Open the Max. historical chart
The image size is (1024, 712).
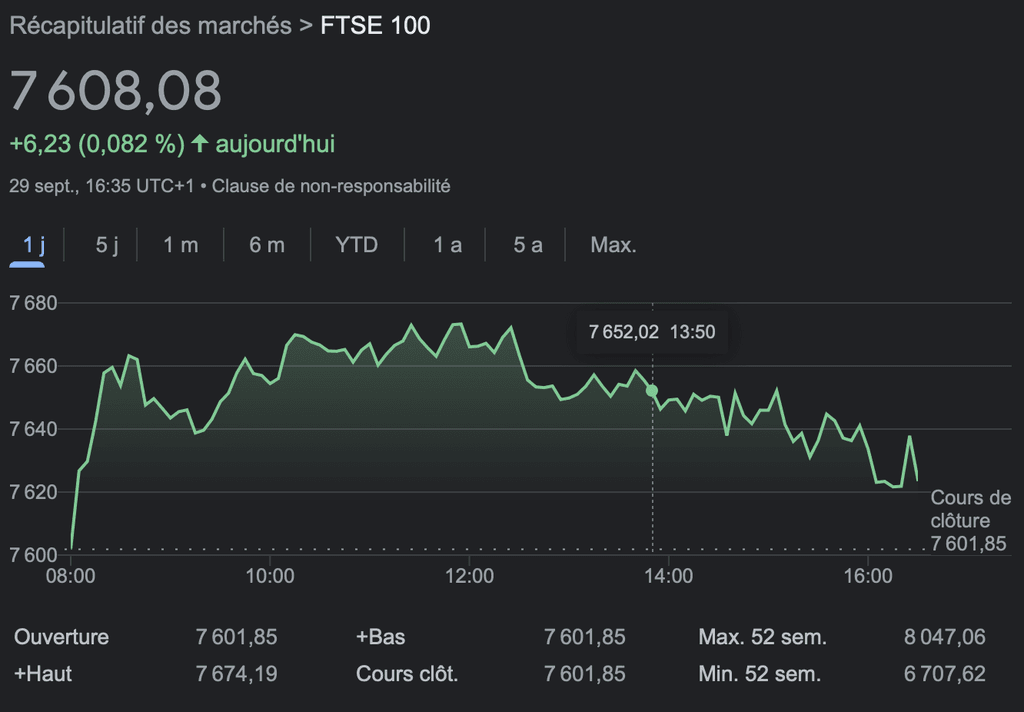(x=611, y=245)
